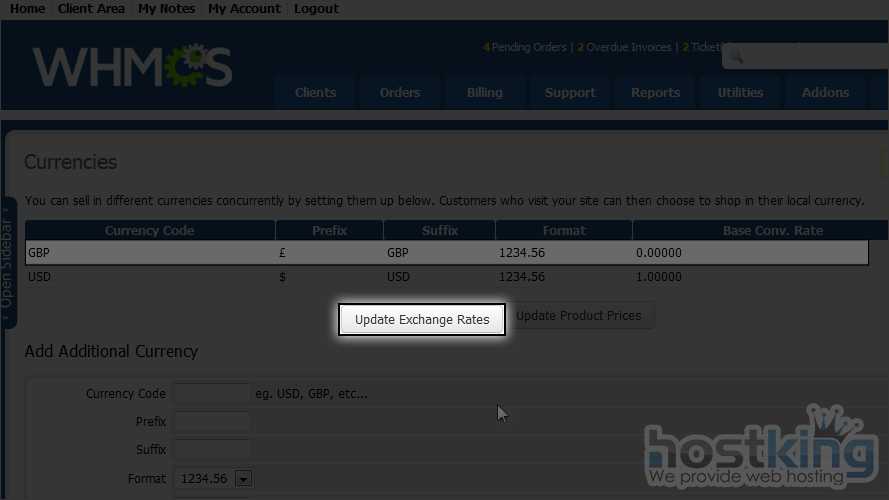The width and height of the screenshot is (889, 500).
Task: Select the GBP currency code entry
Action: 39,253
